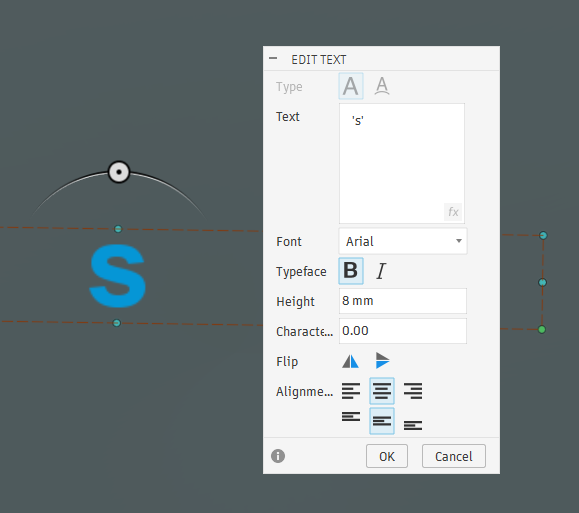Viewport: 579px width, 513px height.
Task: Click the rotation handle above the text
Action: tap(119, 172)
